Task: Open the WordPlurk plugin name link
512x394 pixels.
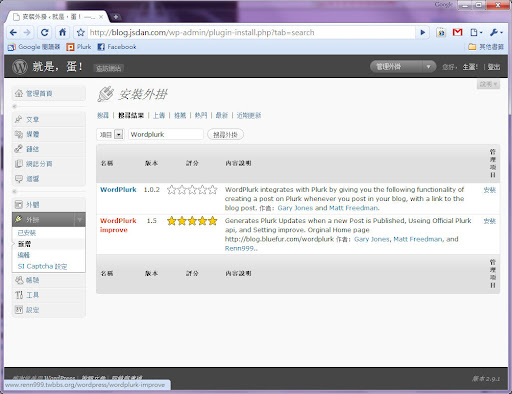Action: pos(118,190)
